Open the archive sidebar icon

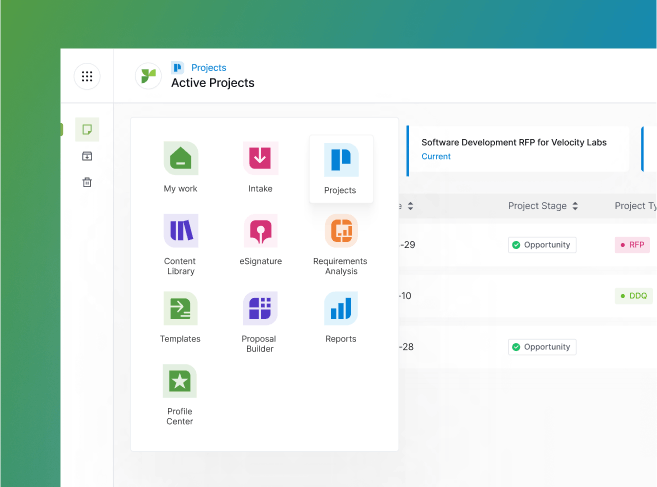(x=87, y=156)
